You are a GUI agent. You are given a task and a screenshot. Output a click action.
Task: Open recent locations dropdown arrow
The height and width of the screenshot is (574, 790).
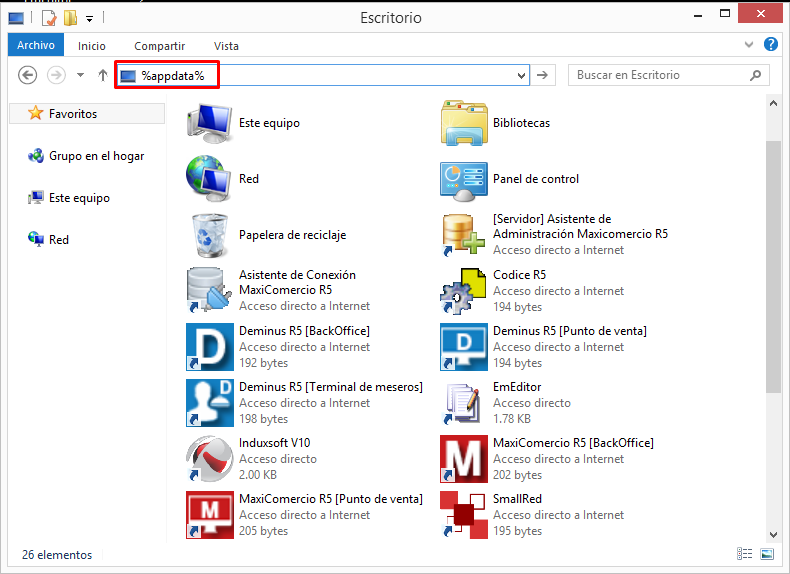(80, 75)
